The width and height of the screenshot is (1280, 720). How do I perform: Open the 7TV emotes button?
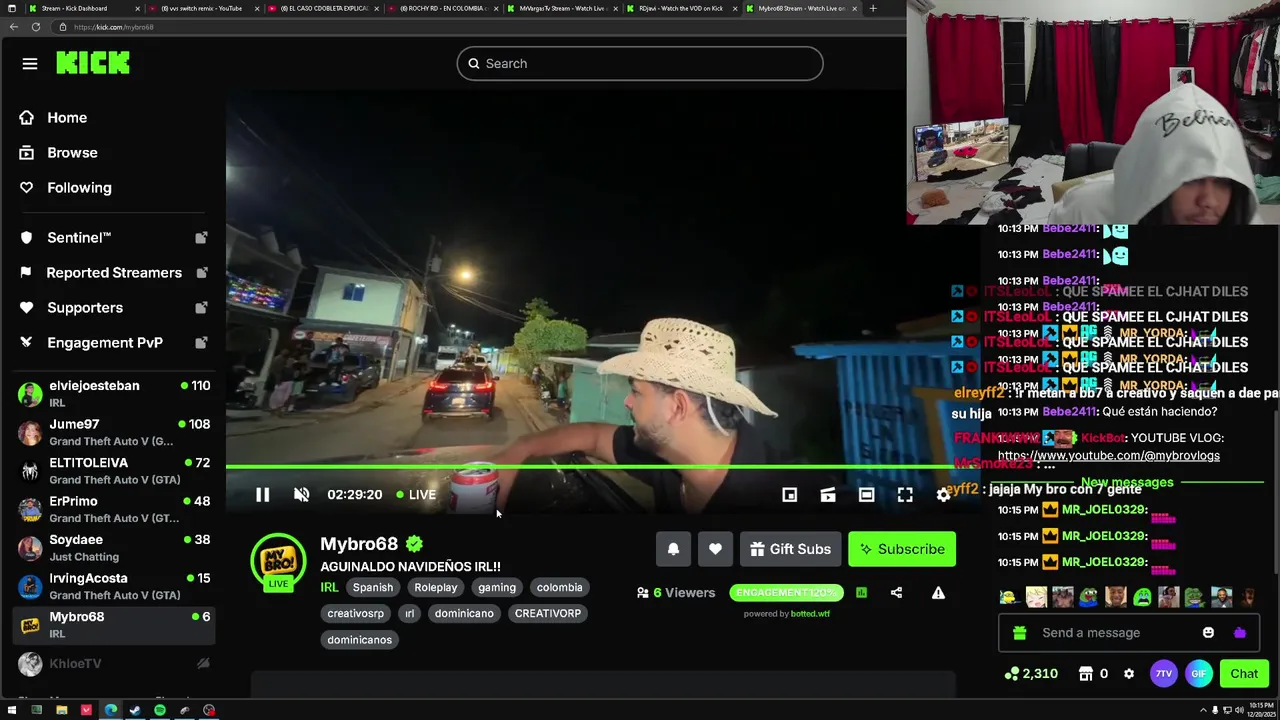tap(1163, 674)
